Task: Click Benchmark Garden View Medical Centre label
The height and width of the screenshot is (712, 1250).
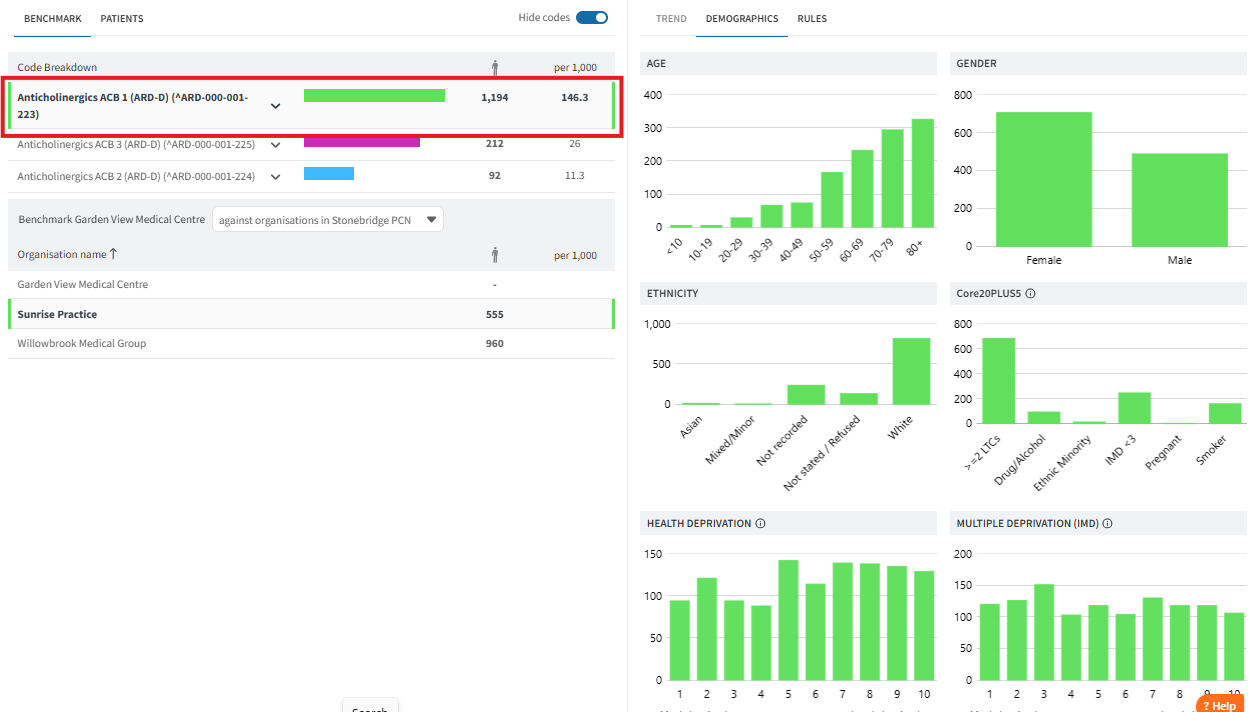Action: click(111, 220)
